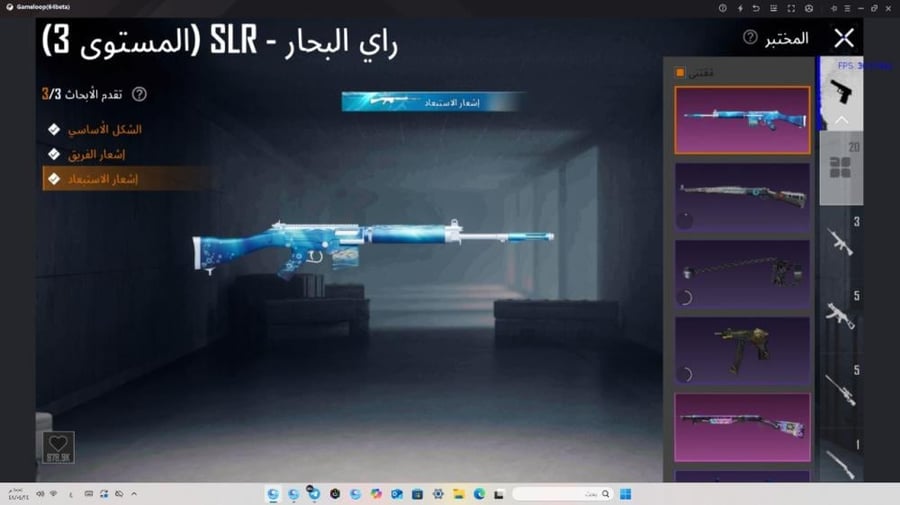The height and width of the screenshot is (505, 900).
Task: Open the Copilot icon in the taskbar
Action: point(376,494)
